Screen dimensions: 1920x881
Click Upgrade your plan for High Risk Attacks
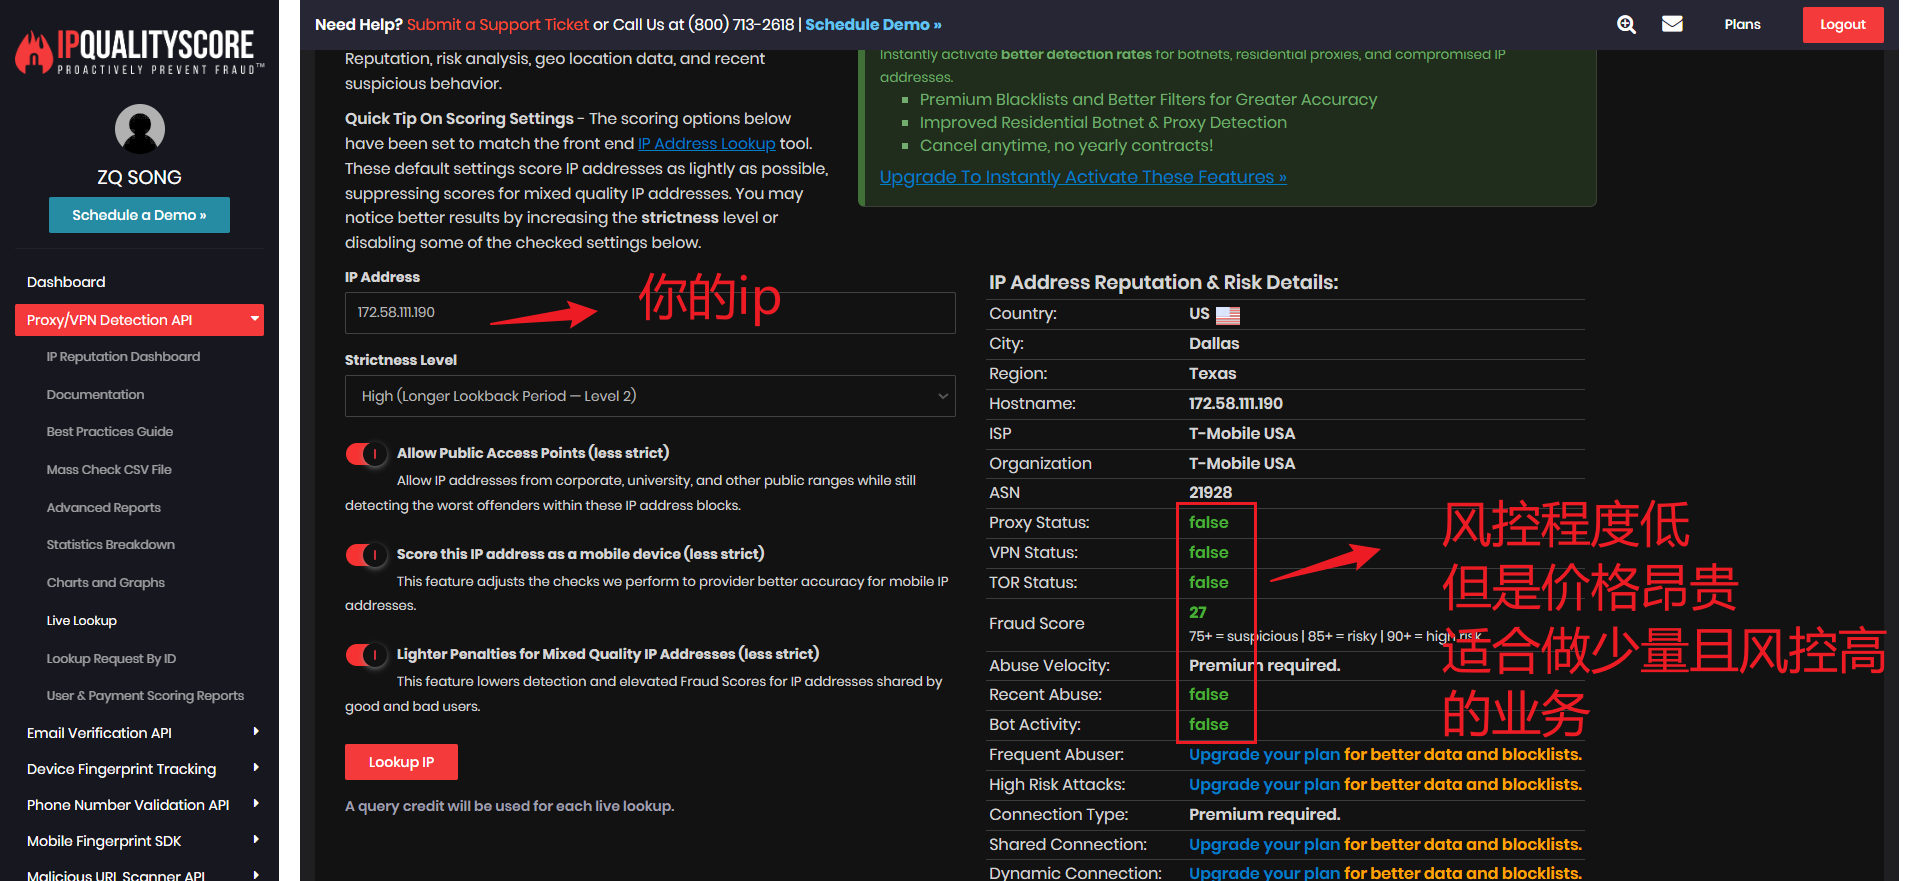pos(1264,785)
